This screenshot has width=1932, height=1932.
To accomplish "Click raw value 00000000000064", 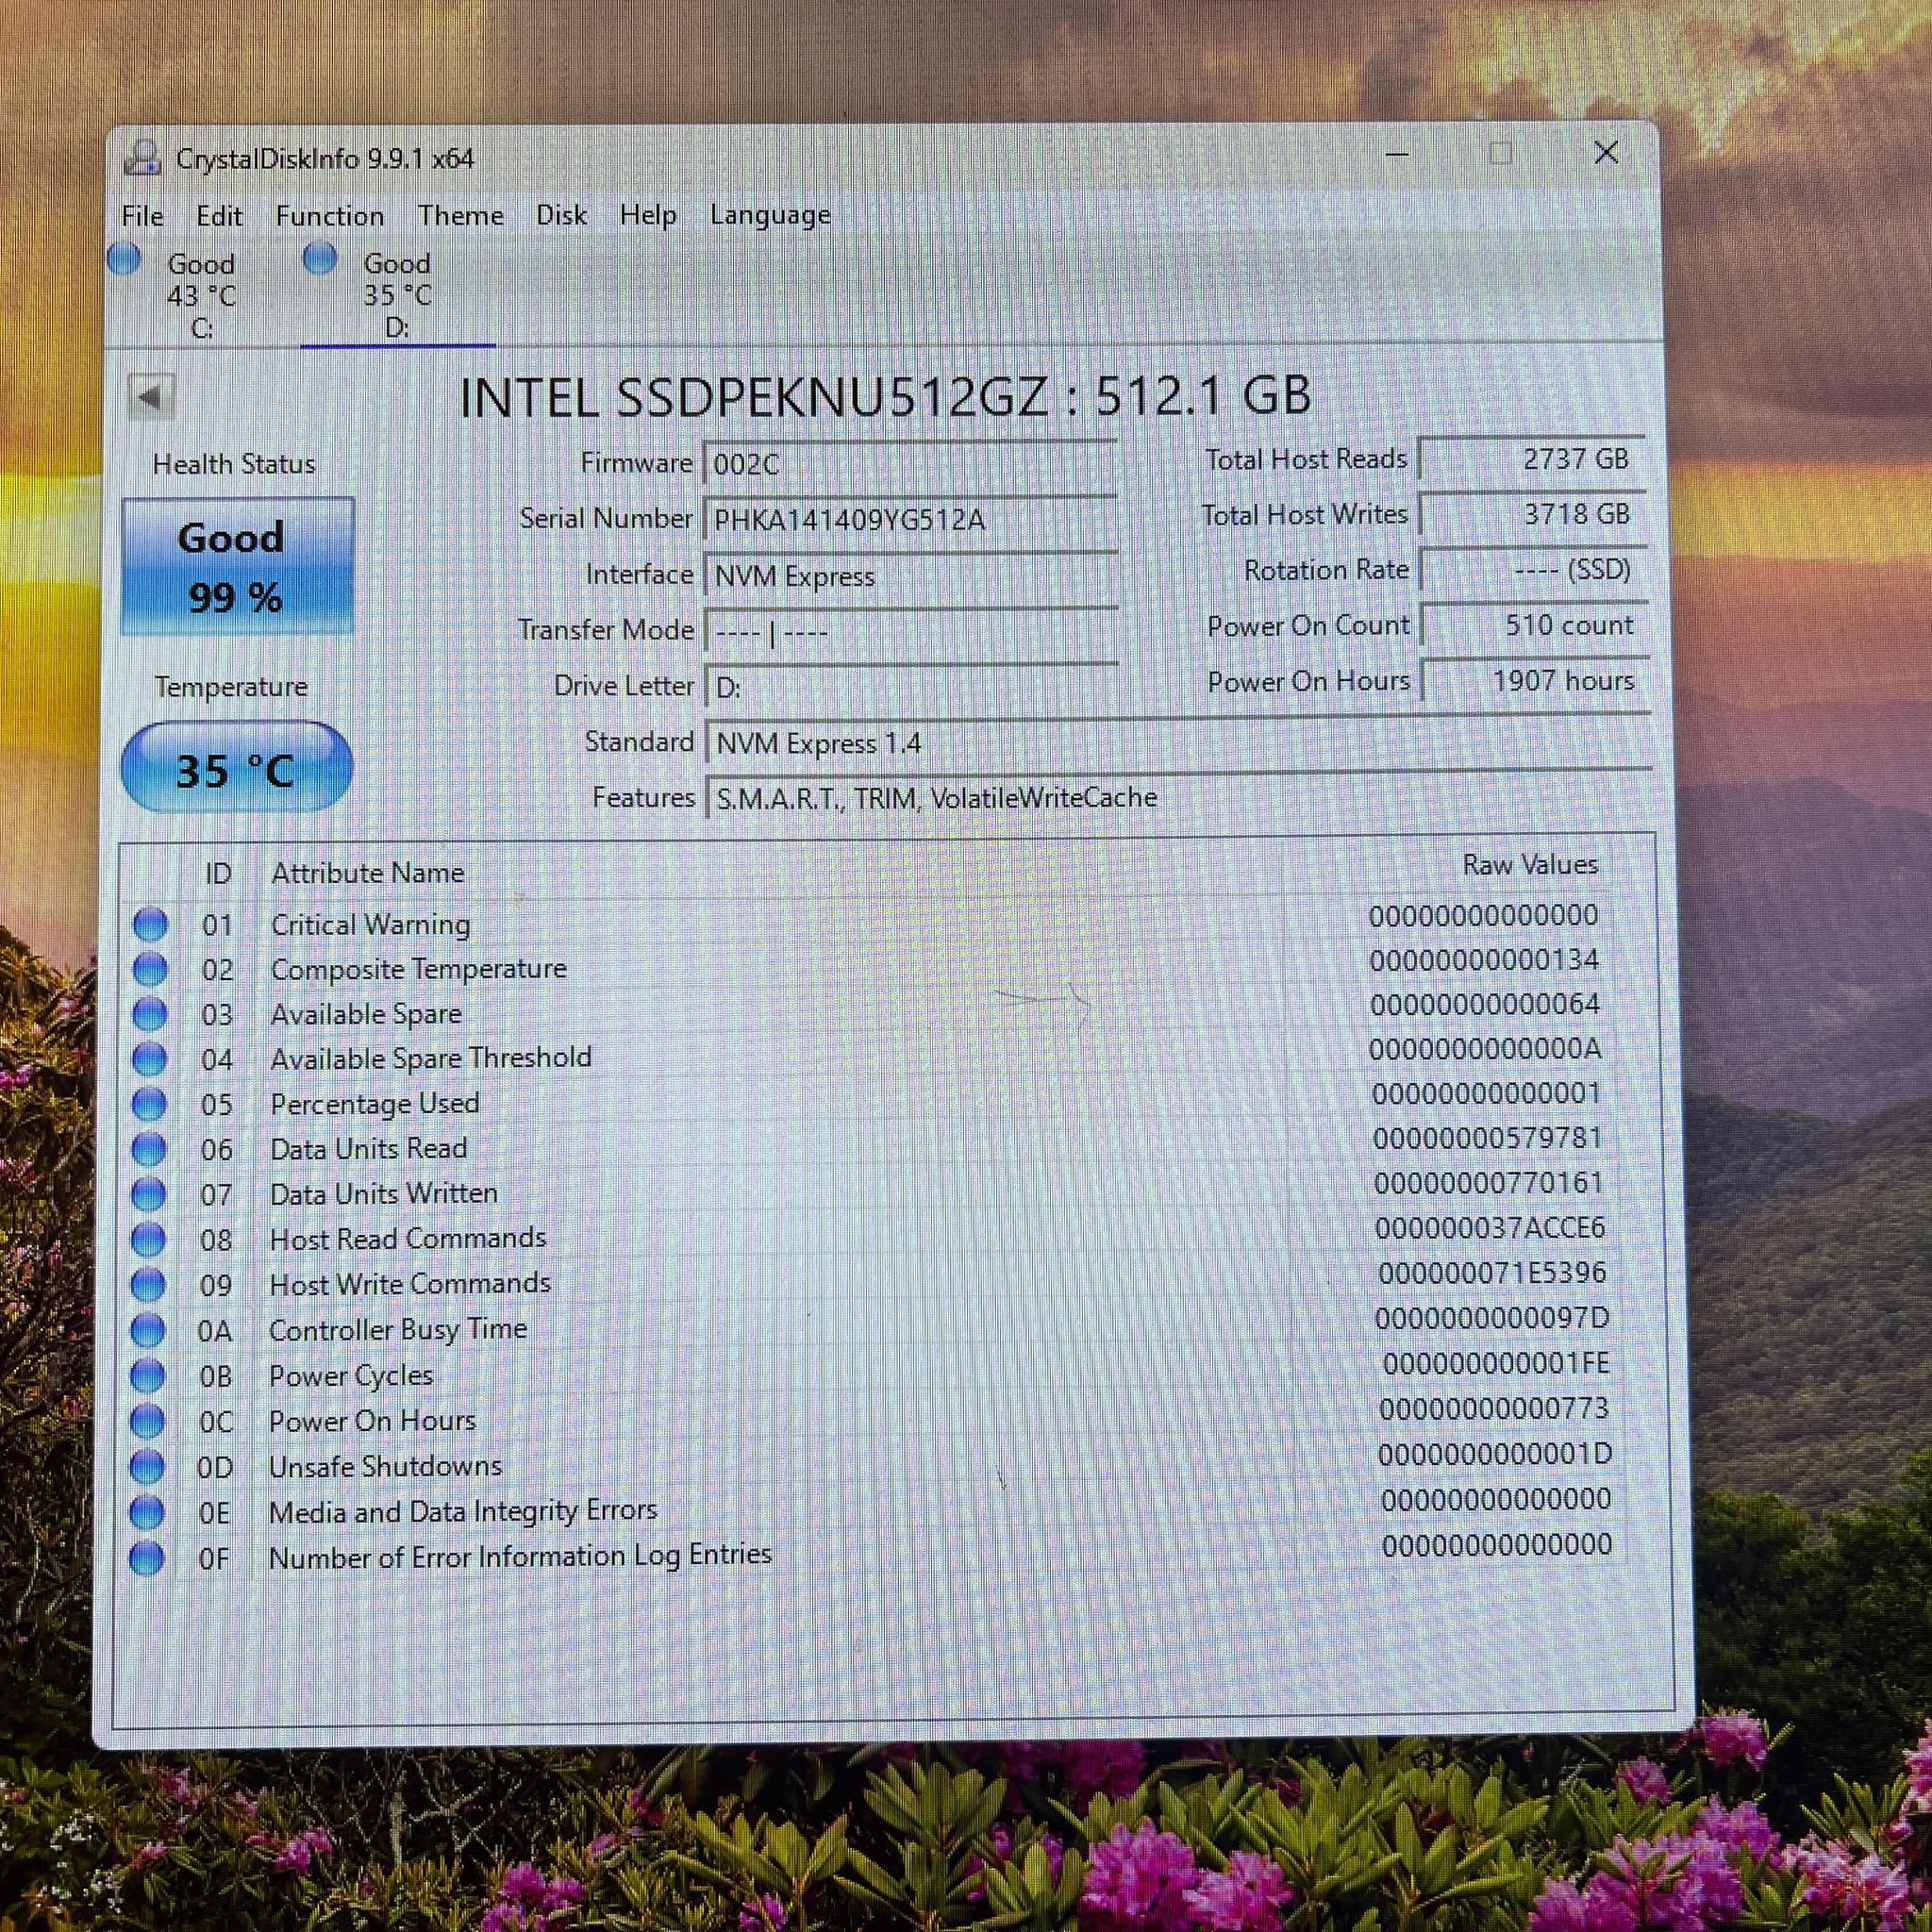I will click(1486, 1004).
